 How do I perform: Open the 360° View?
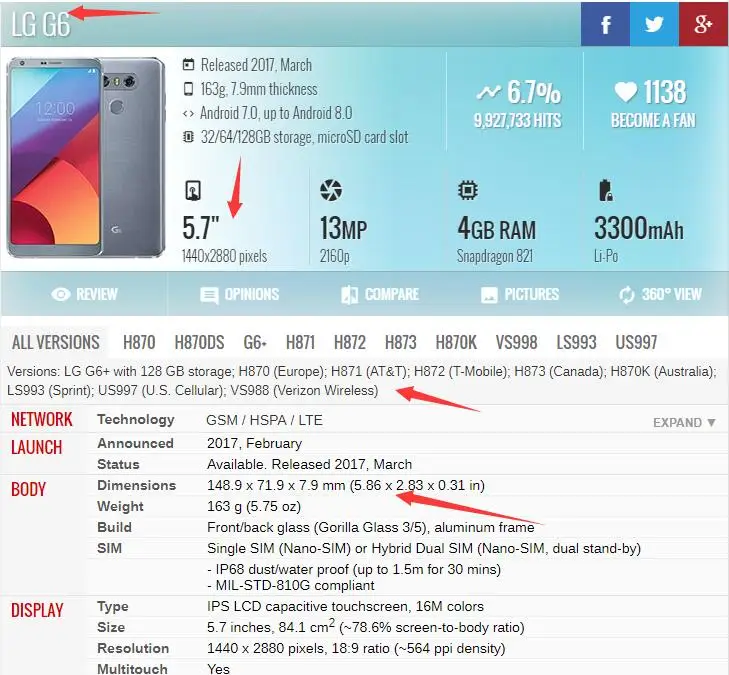660,294
